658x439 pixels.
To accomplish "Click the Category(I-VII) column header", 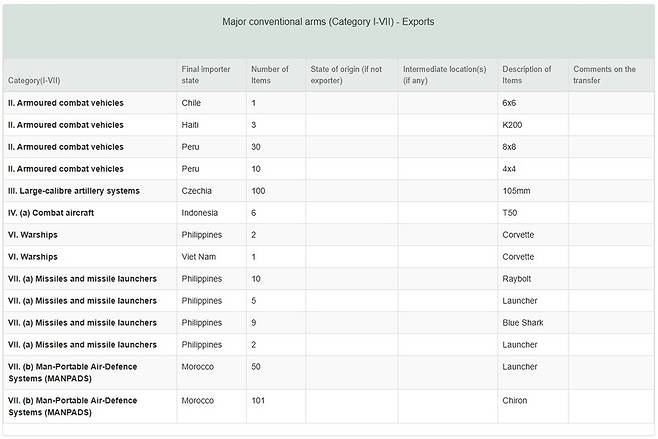I will 34,80.
